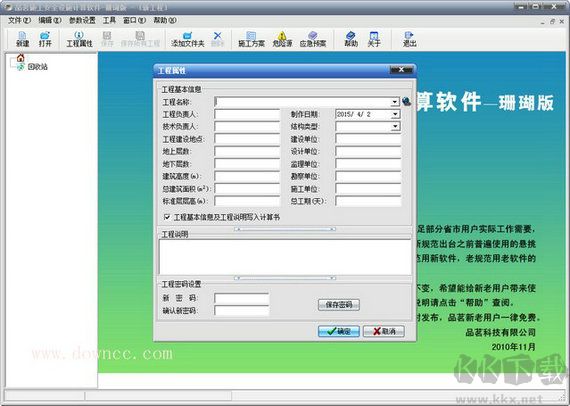Click the 确认新密码 input field
The height and width of the screenshot is (406, 570).
pos(242,310)
